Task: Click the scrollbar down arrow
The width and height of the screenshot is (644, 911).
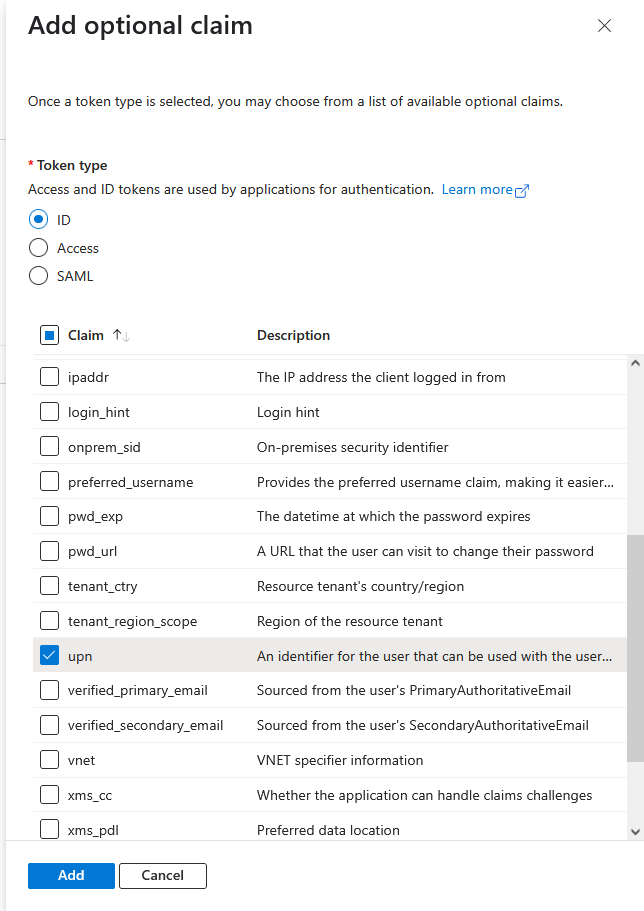Action: tap(635, 830)
